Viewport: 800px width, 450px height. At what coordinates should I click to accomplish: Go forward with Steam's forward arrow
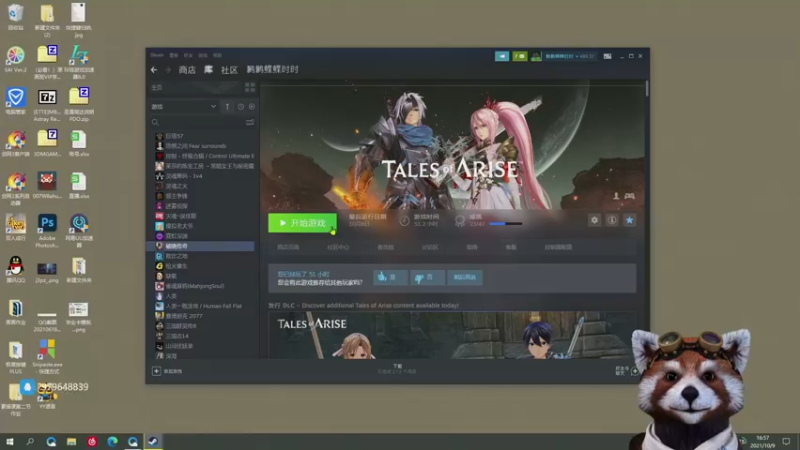pyautogui.click(x=167, y=70)
